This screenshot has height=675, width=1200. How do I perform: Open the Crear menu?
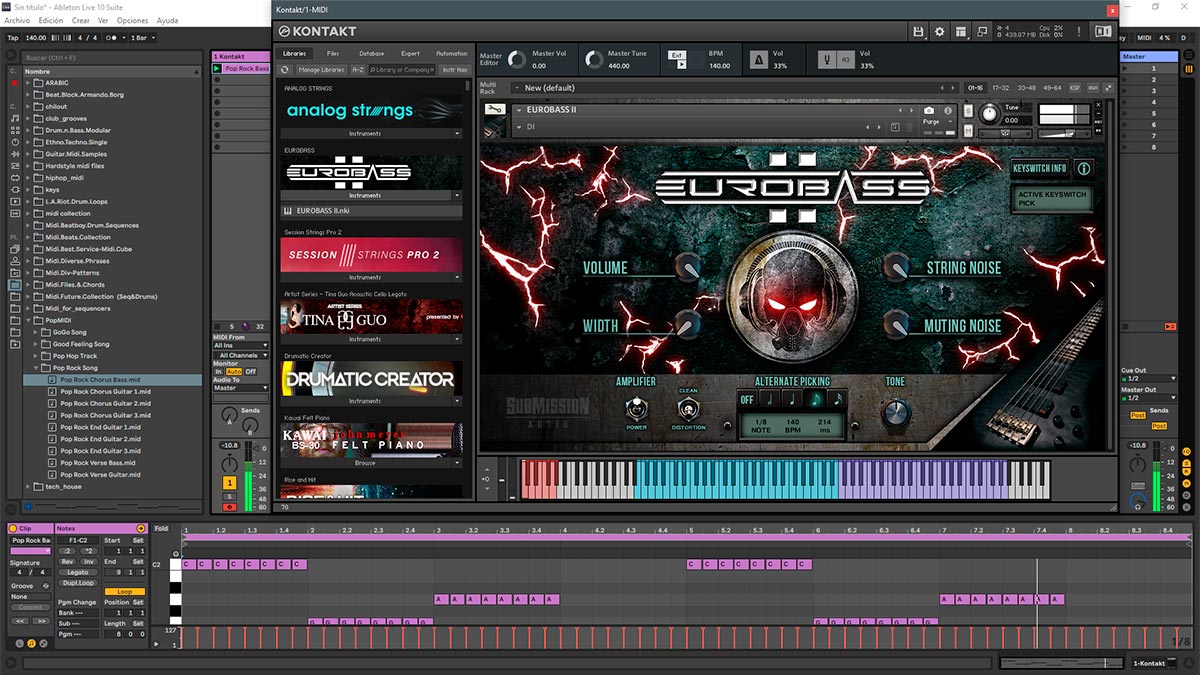(81, 20)
